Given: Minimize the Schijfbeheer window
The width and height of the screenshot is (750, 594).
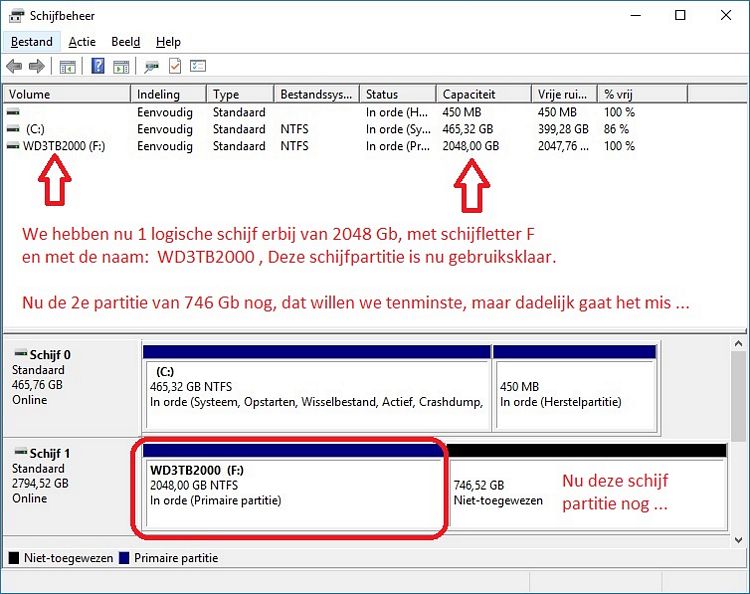Looking at the screenshot, I should (635, 15).
